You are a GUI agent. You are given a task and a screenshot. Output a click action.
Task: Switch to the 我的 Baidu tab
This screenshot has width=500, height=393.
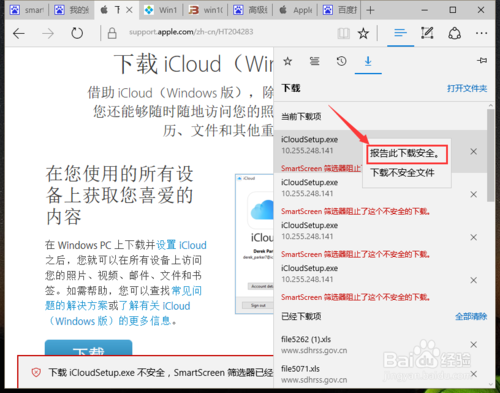pyautogui.click(x=72, y=10)
